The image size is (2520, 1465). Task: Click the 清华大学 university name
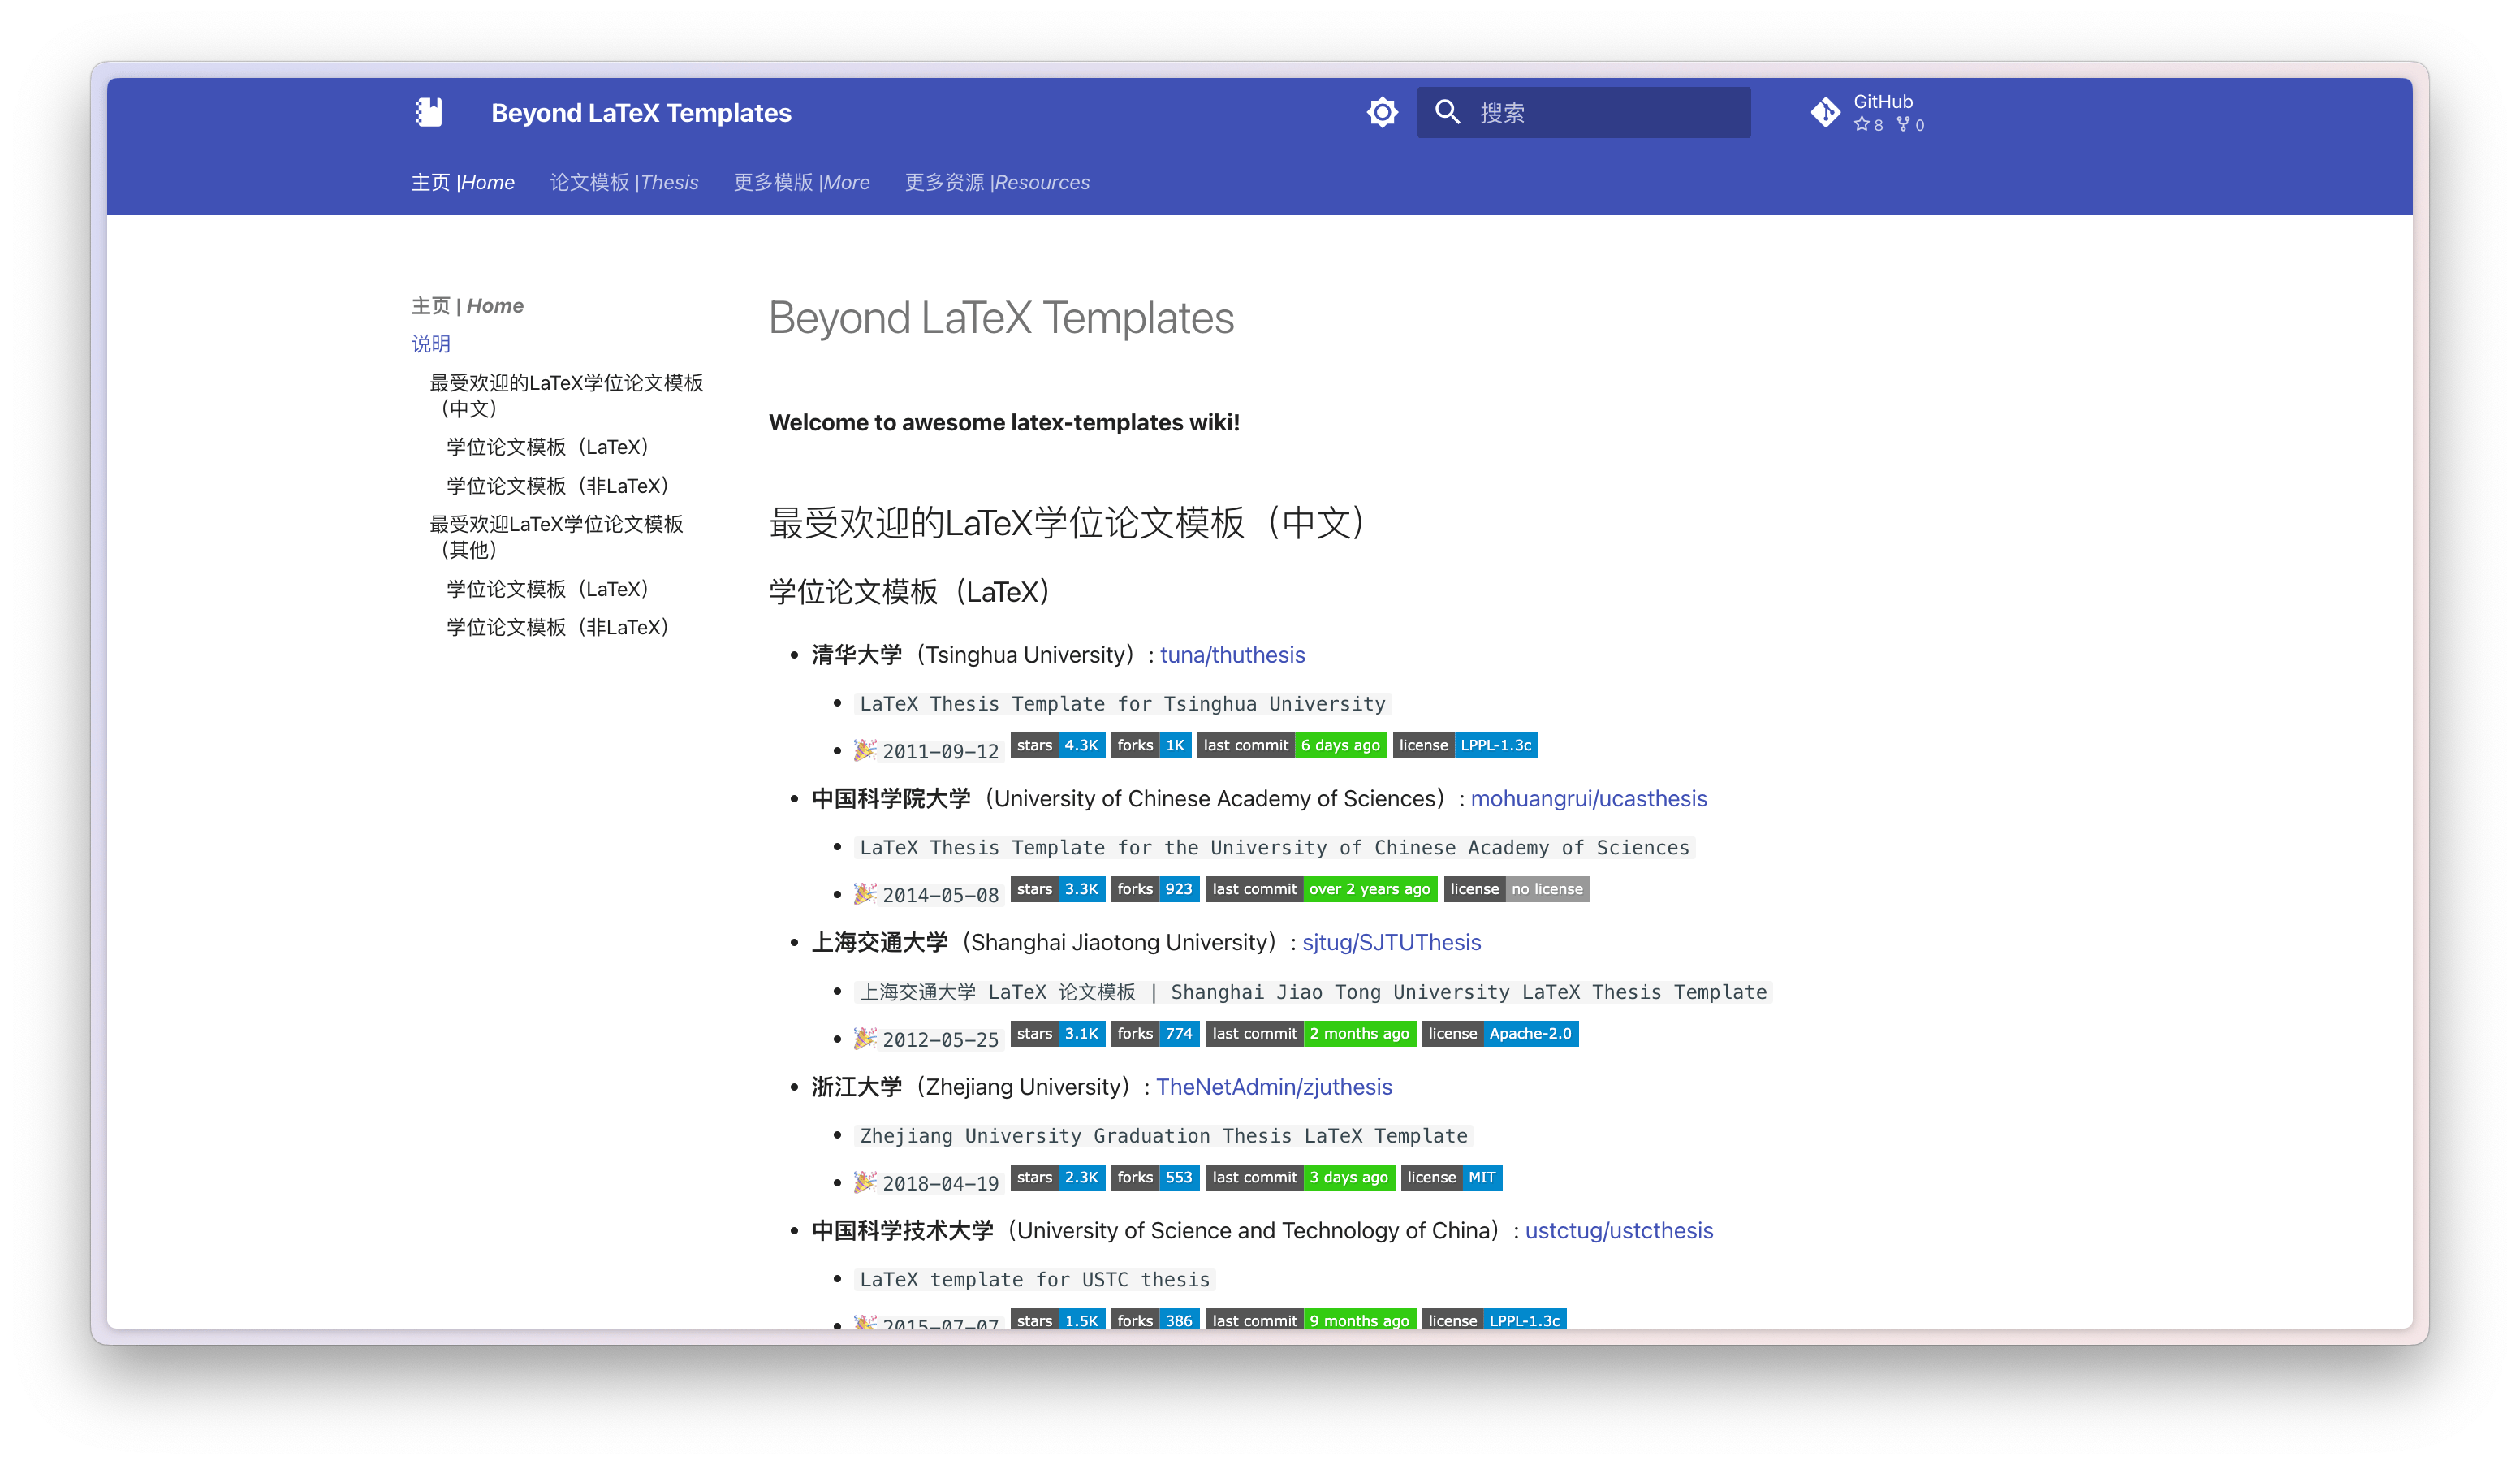click(856, 655)
